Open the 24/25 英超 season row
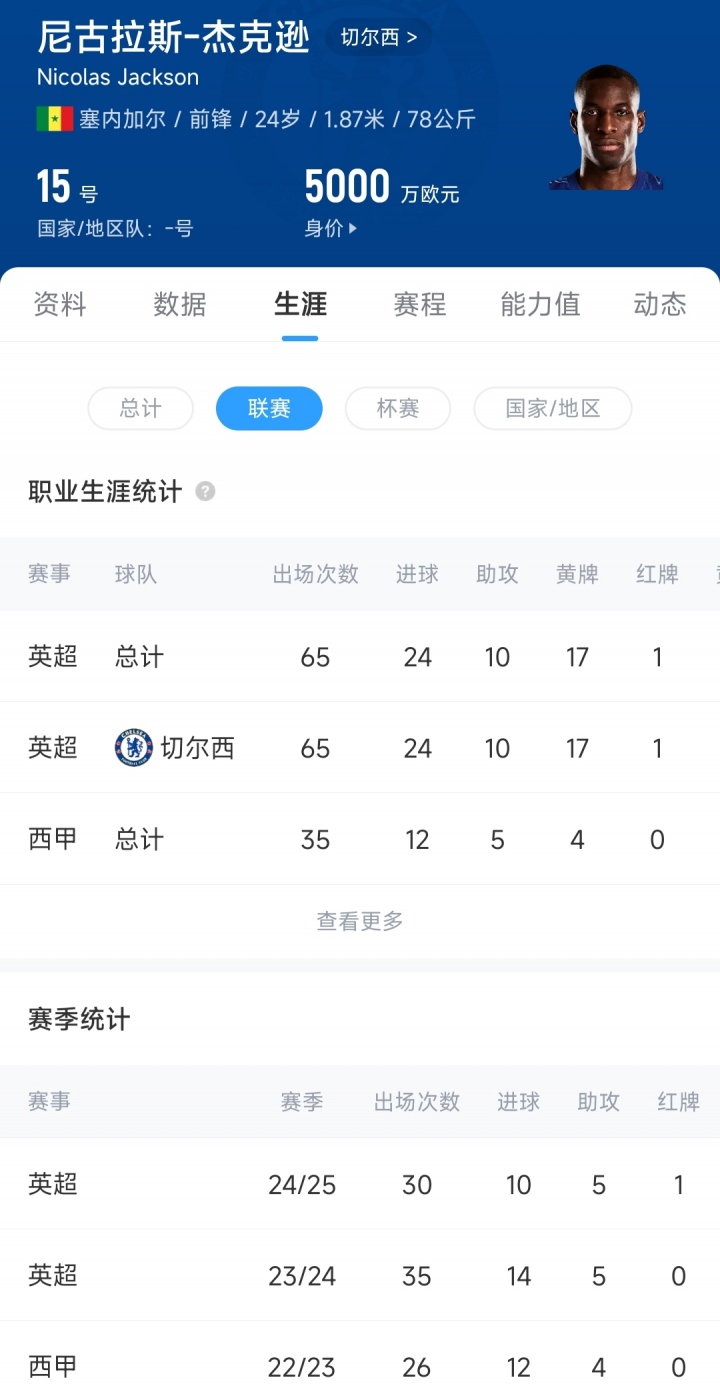Screen dimensions: 720x1400 pyautogui.click(x=360, y=1185)
